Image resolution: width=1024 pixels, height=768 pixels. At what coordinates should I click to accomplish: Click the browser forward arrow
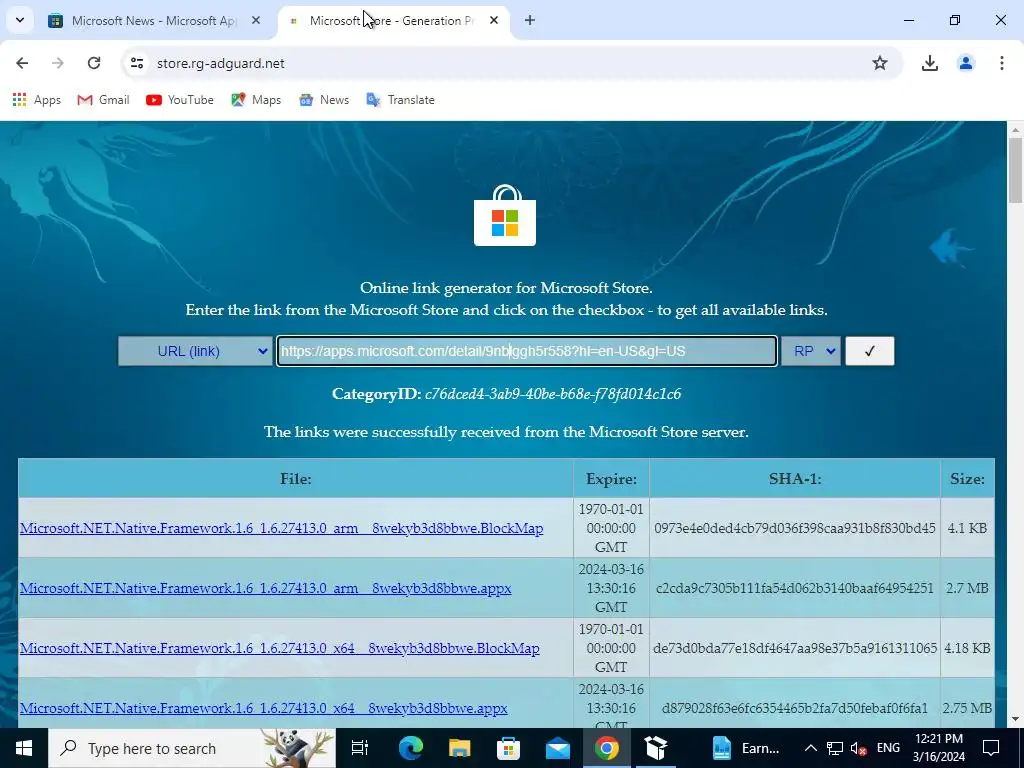tap(58, 63)
